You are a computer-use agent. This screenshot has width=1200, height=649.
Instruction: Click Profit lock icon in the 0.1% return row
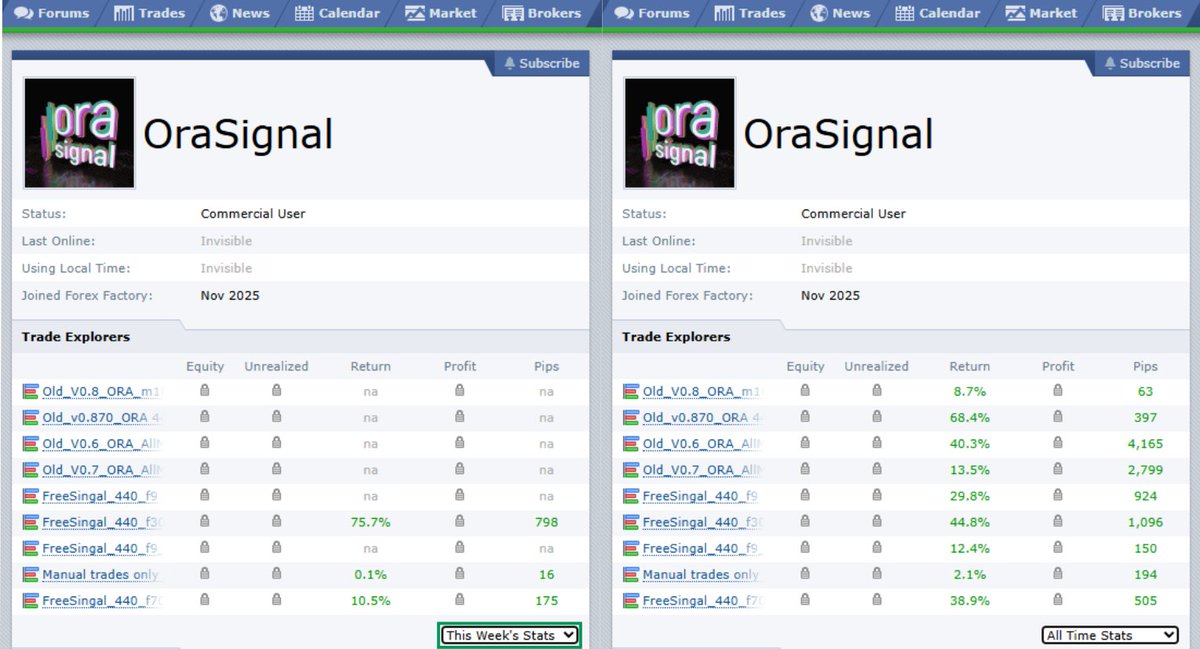[460, 573]
